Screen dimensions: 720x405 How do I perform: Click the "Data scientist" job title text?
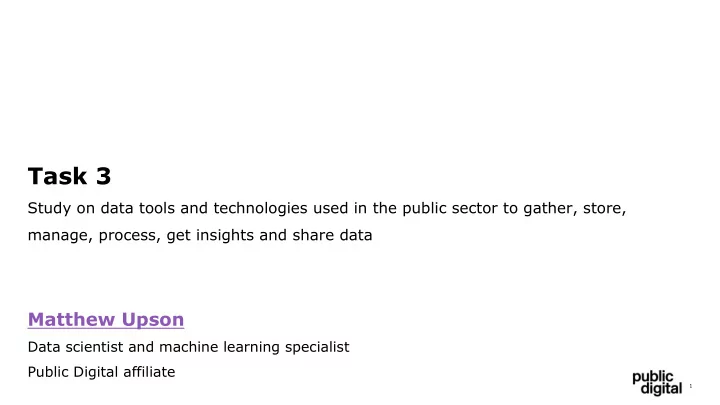point(75,347)
